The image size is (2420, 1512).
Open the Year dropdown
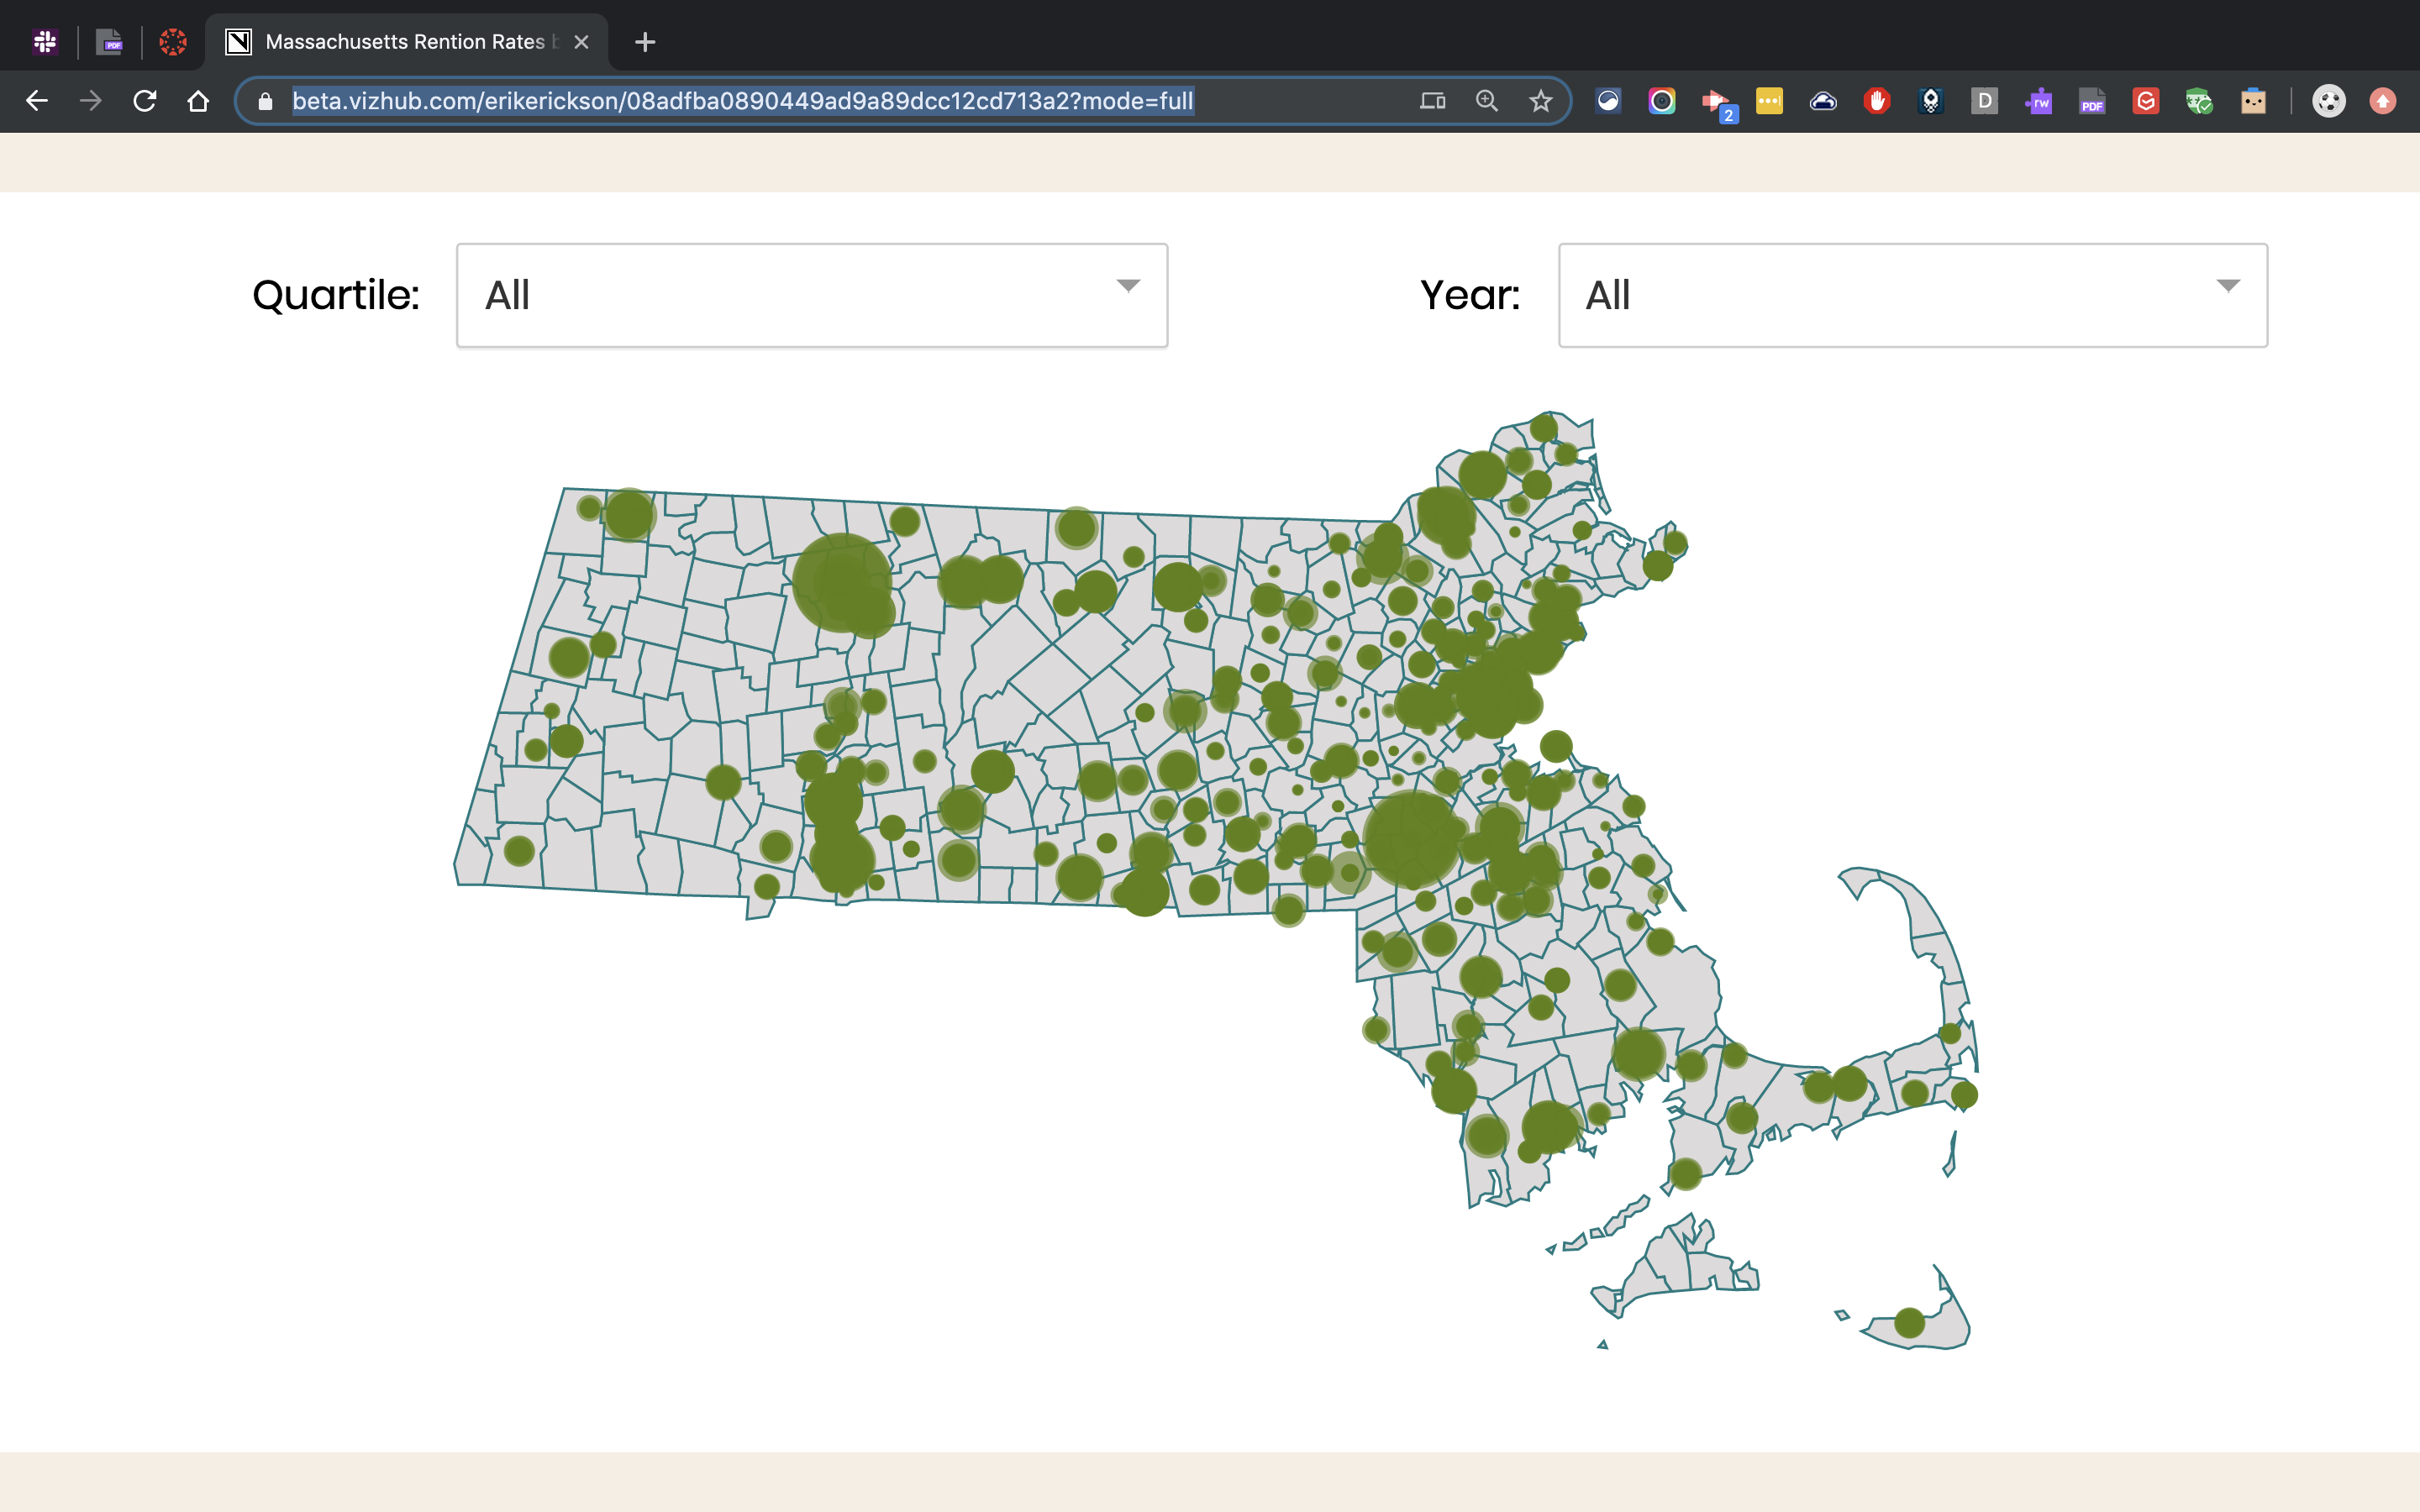tap(1913, 295)
